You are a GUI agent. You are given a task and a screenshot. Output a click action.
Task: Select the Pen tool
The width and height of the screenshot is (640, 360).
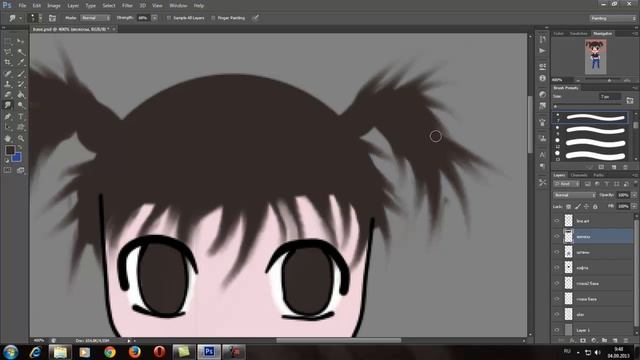(x=8, y=116)
